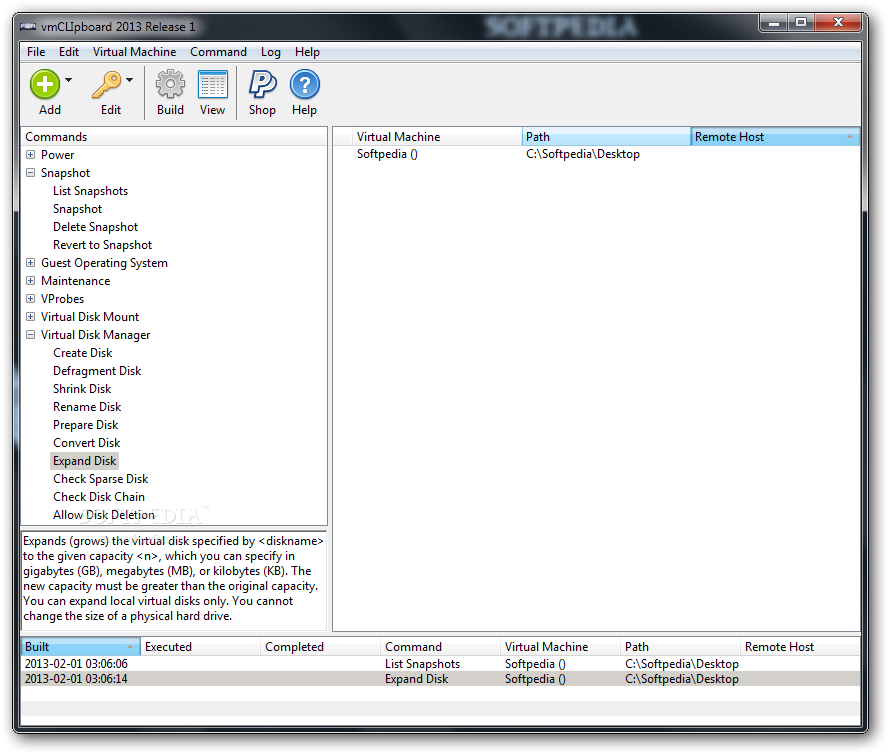Sort log by Built column

(80, 647)
